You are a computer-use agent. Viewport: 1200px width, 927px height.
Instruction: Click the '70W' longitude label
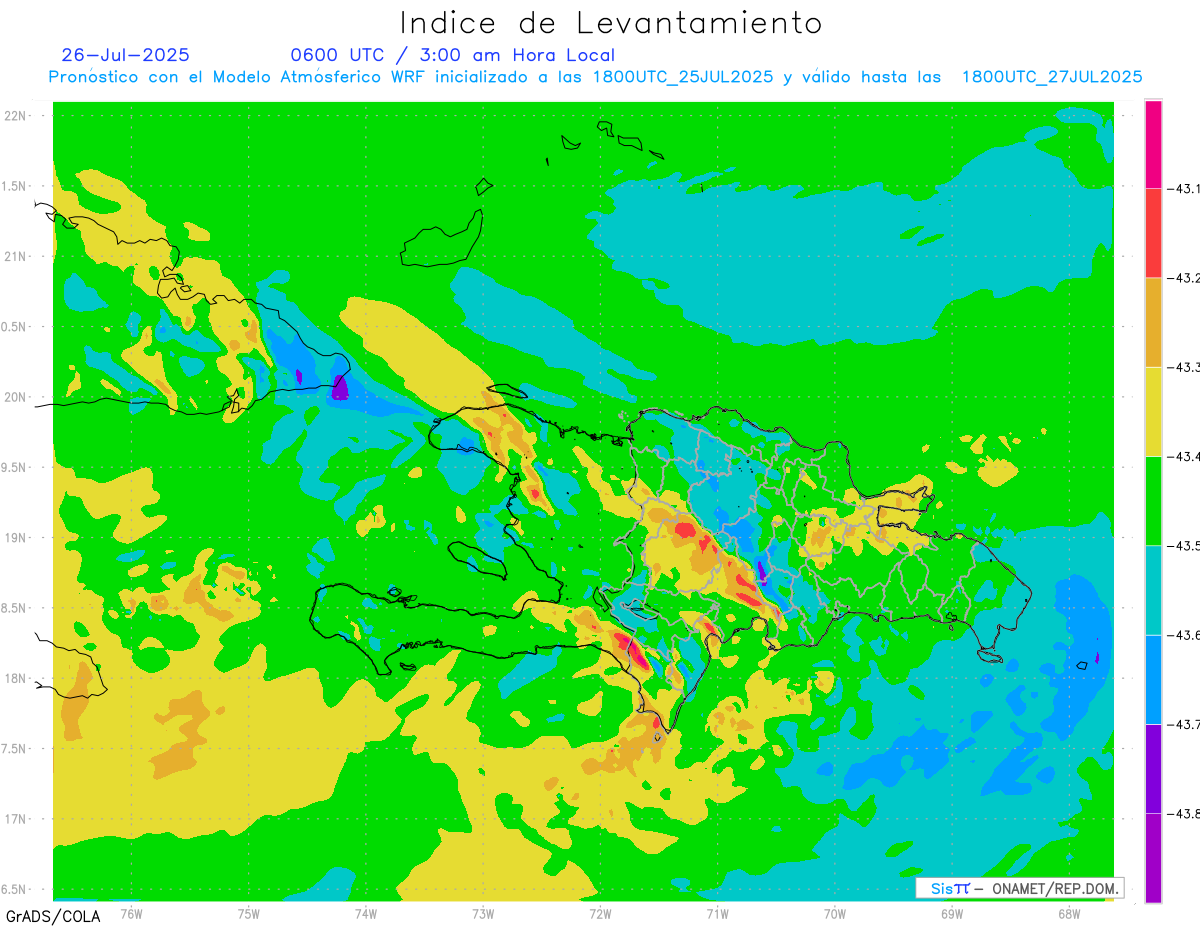click(835, 914)
